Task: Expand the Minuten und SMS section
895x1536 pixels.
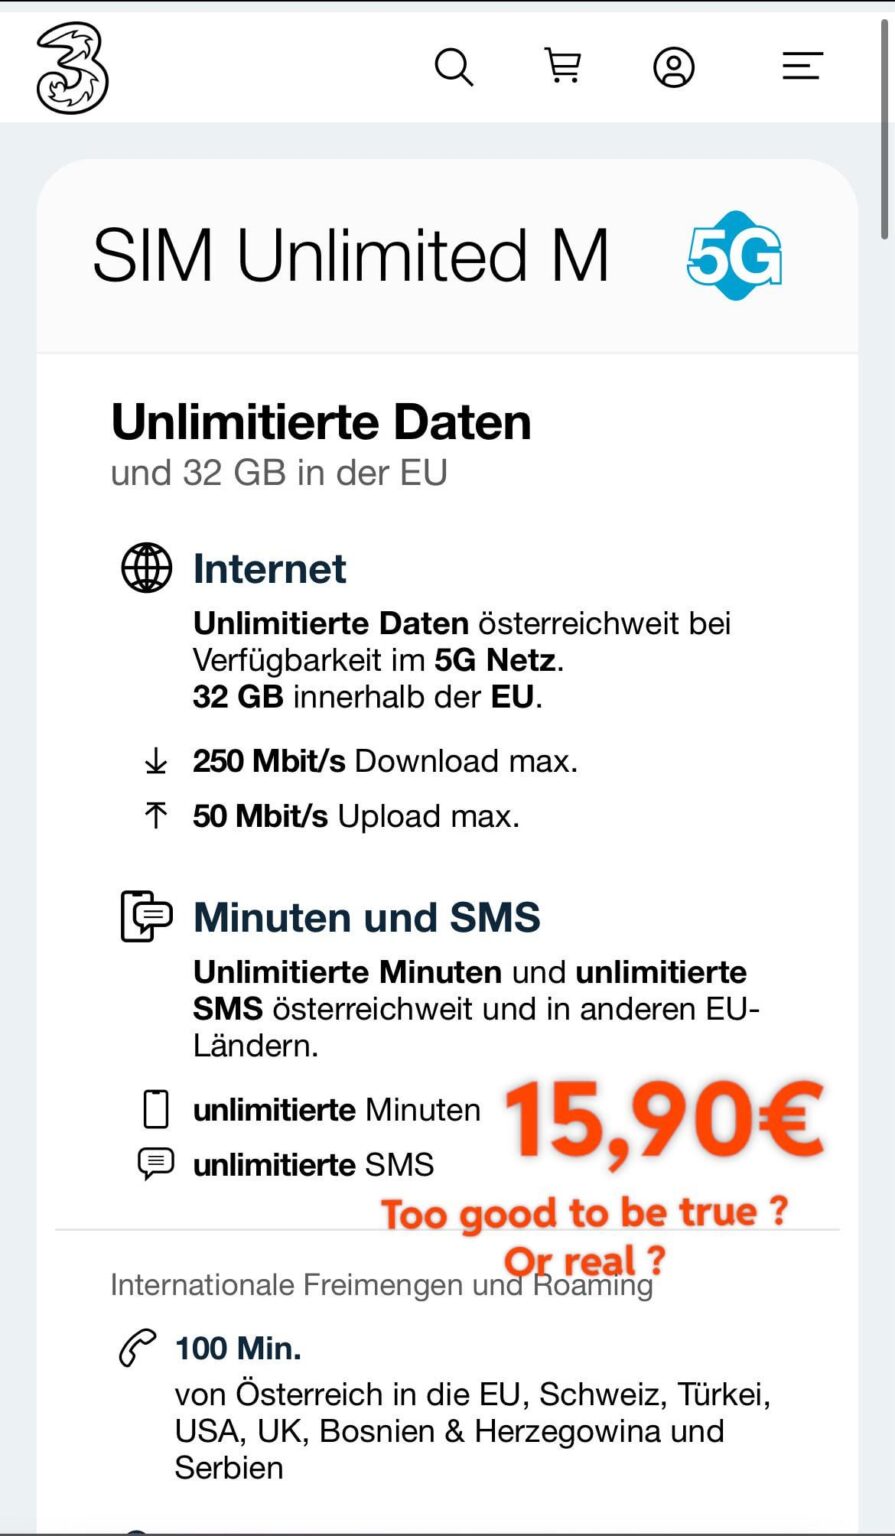Action: (366, 917)
